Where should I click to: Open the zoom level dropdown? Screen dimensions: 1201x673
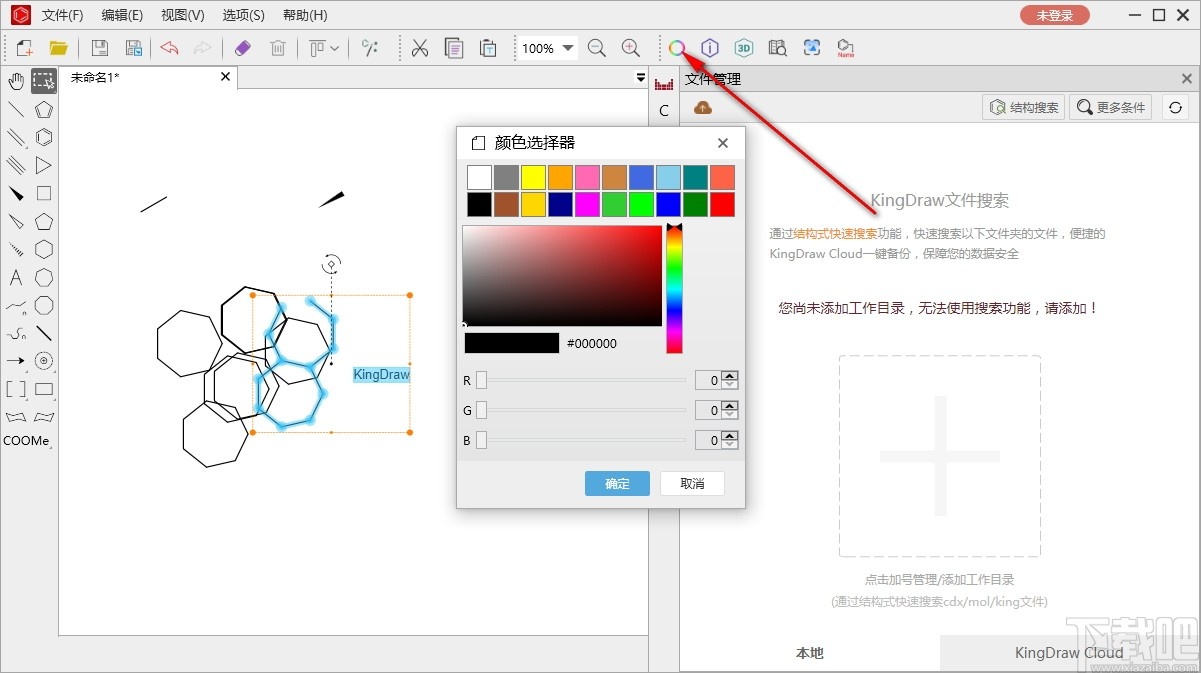coord(567,47)
